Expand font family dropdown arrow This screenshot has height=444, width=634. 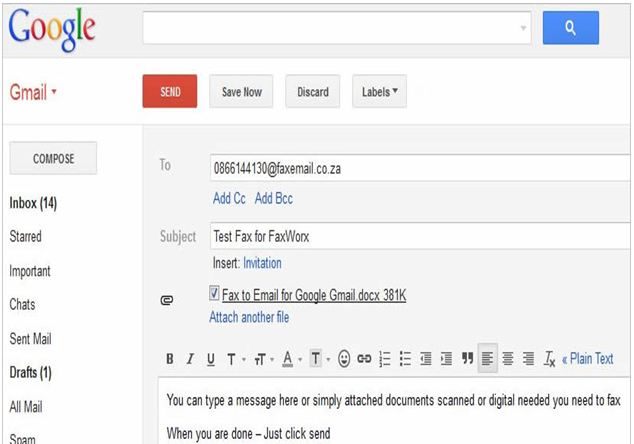243,359
